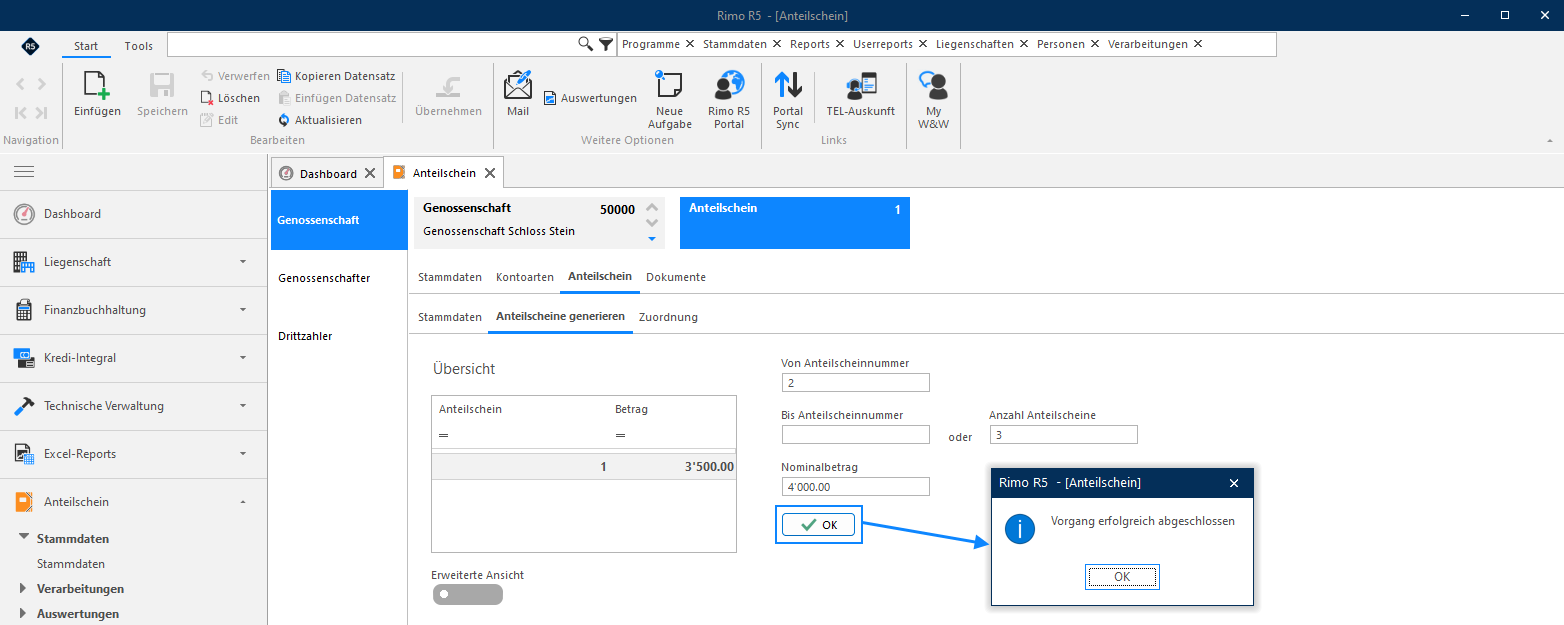Open the Mail icon
1564x625 pixels.
click(x=518, y=94)
